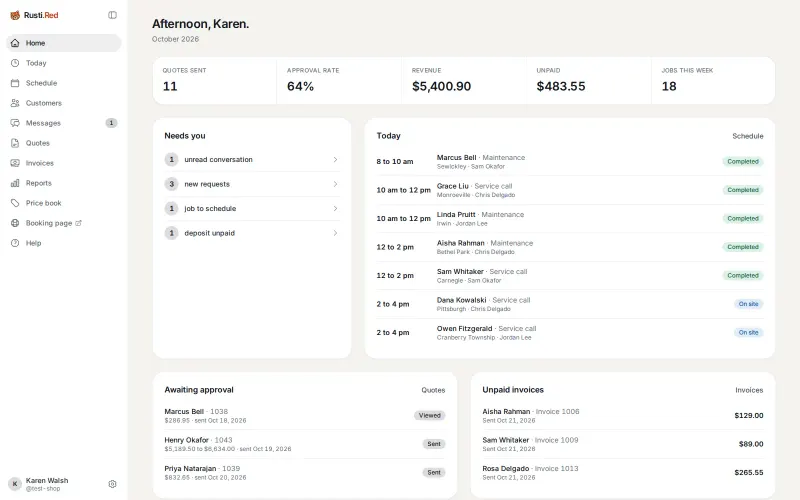Click the Approval Rate value 64%
800x500 pixels.
(300, 87)
